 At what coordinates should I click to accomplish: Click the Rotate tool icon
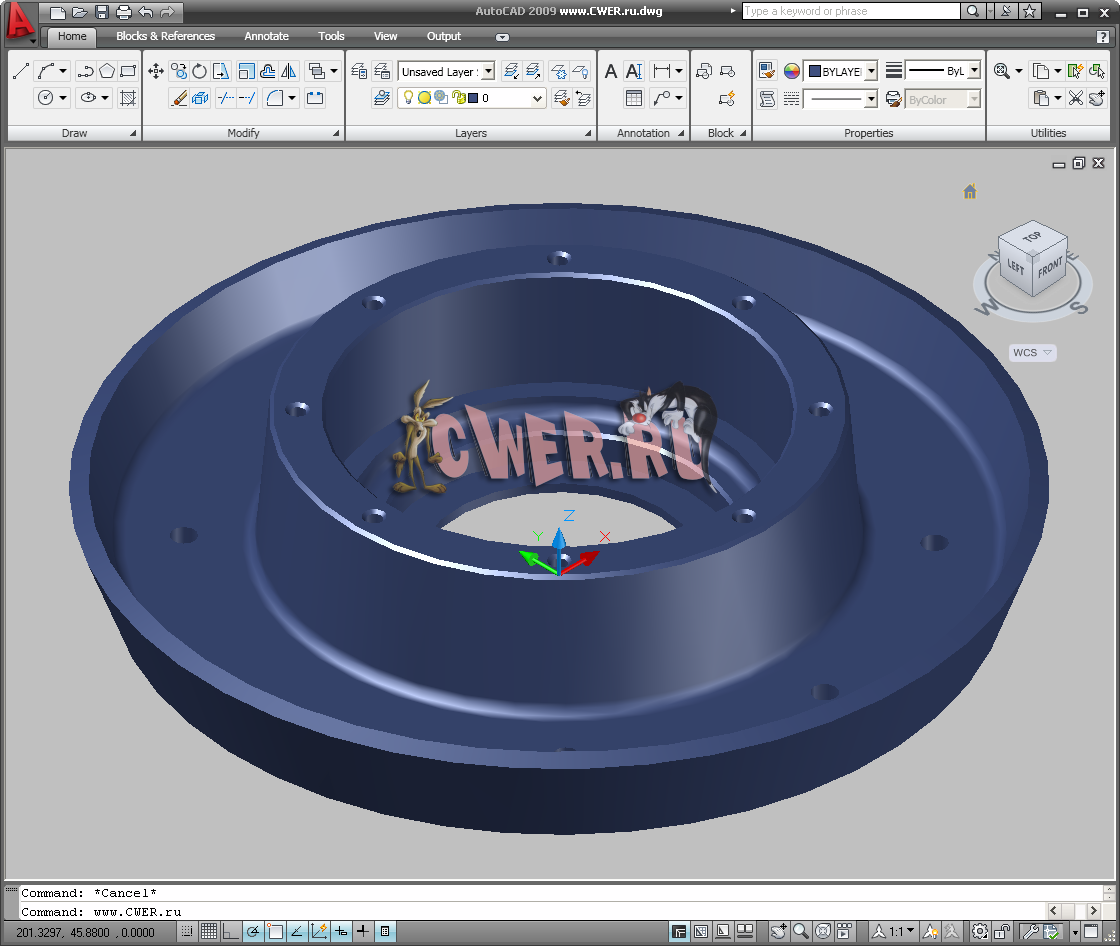point(200,71)
